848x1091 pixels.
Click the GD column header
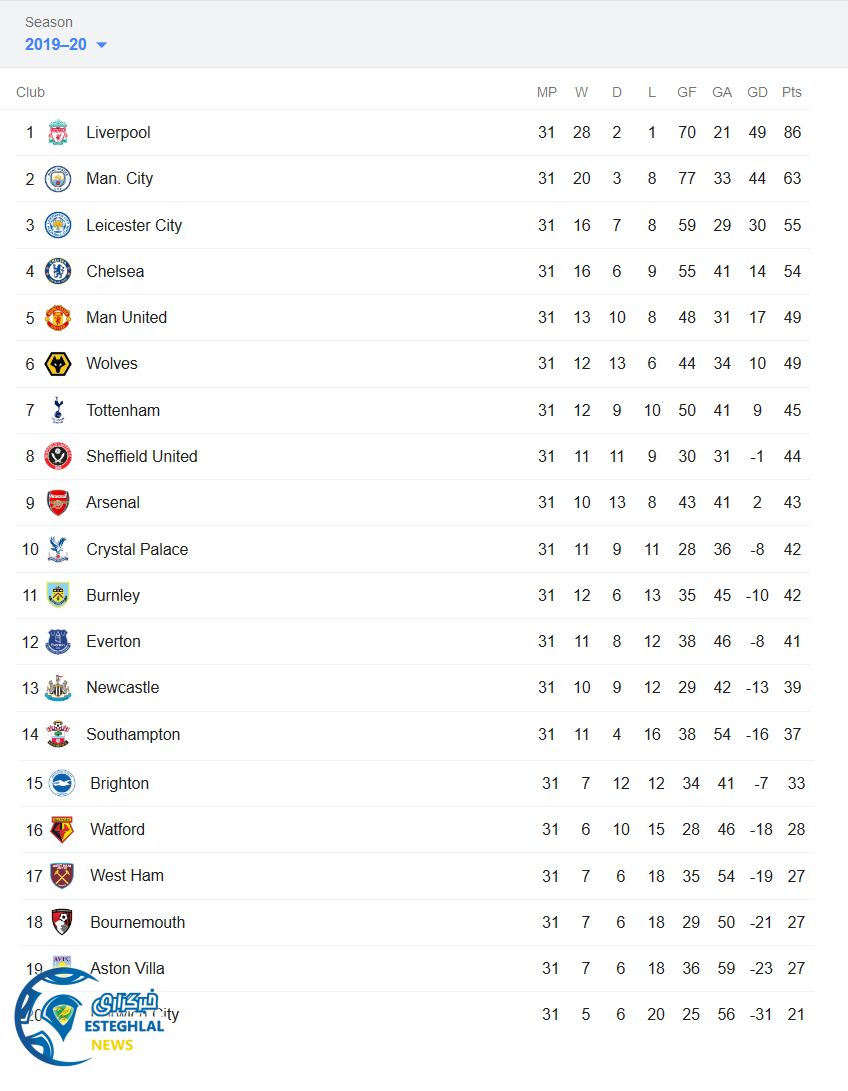(757, 92)
